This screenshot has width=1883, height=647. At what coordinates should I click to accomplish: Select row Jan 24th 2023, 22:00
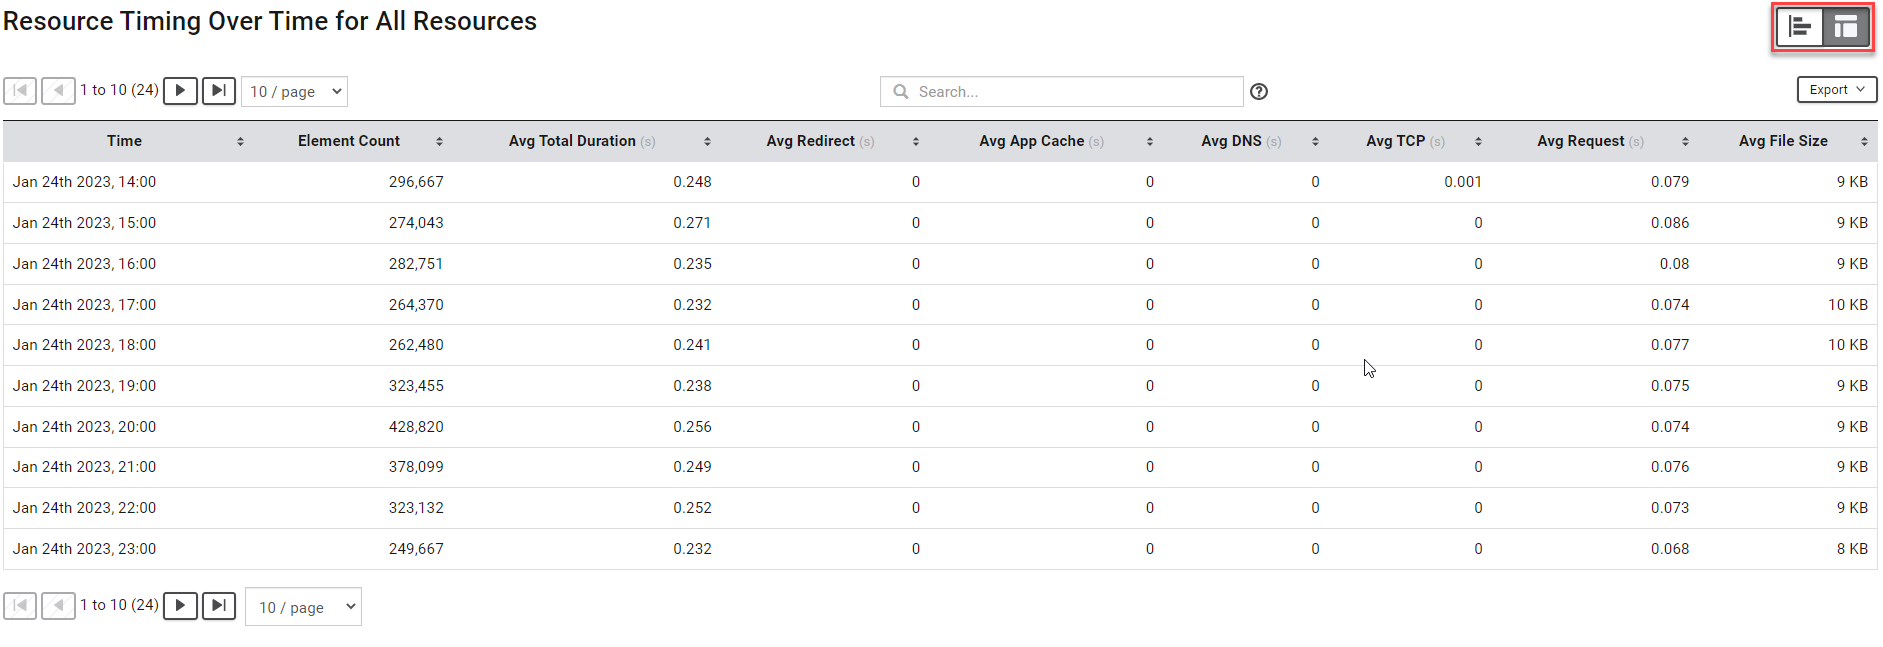click(940, 508)
